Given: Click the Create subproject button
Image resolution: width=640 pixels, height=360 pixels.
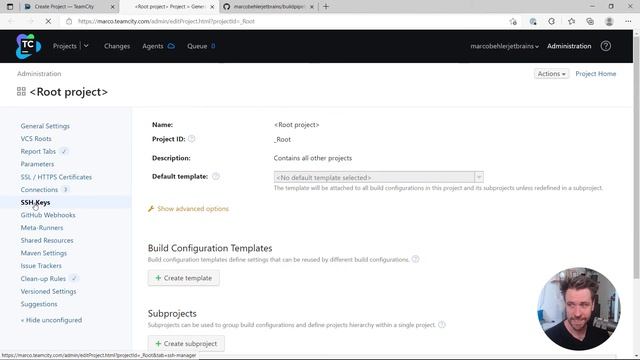Looking at the screenshot, I should (x=186, y=343).
